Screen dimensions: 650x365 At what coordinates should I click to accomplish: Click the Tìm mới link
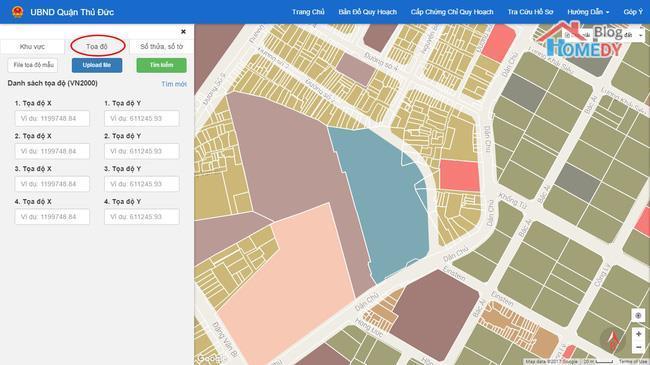[x=174, y=84]
